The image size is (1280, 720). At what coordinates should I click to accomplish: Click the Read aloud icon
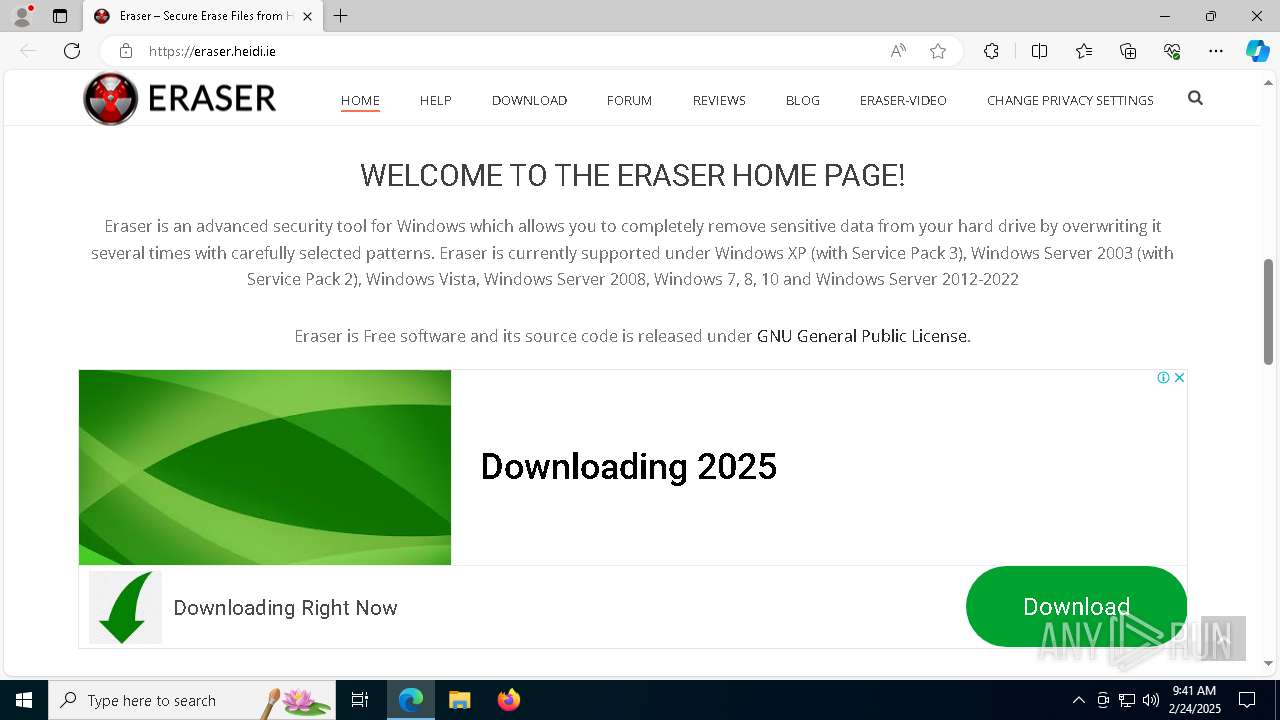[x=898, y=51]
